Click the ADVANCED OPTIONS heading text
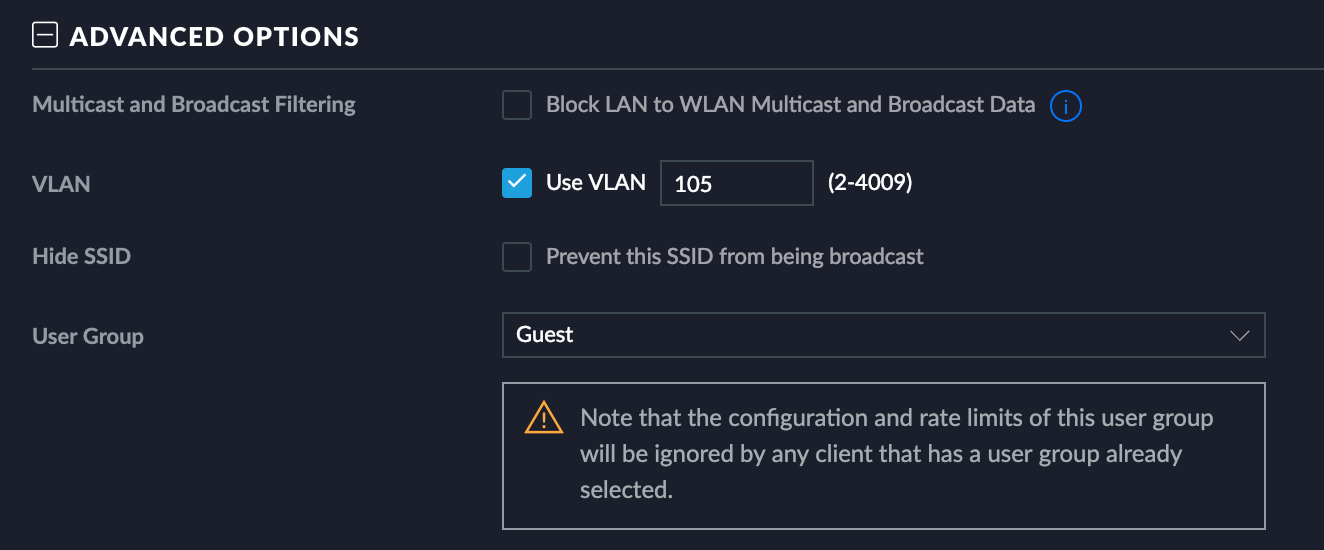 (214, 37)
